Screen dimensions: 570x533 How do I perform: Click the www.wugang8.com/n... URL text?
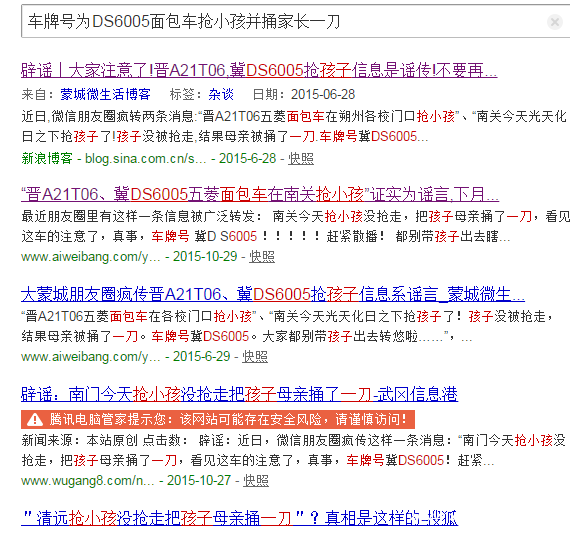(x=88, y=481)
